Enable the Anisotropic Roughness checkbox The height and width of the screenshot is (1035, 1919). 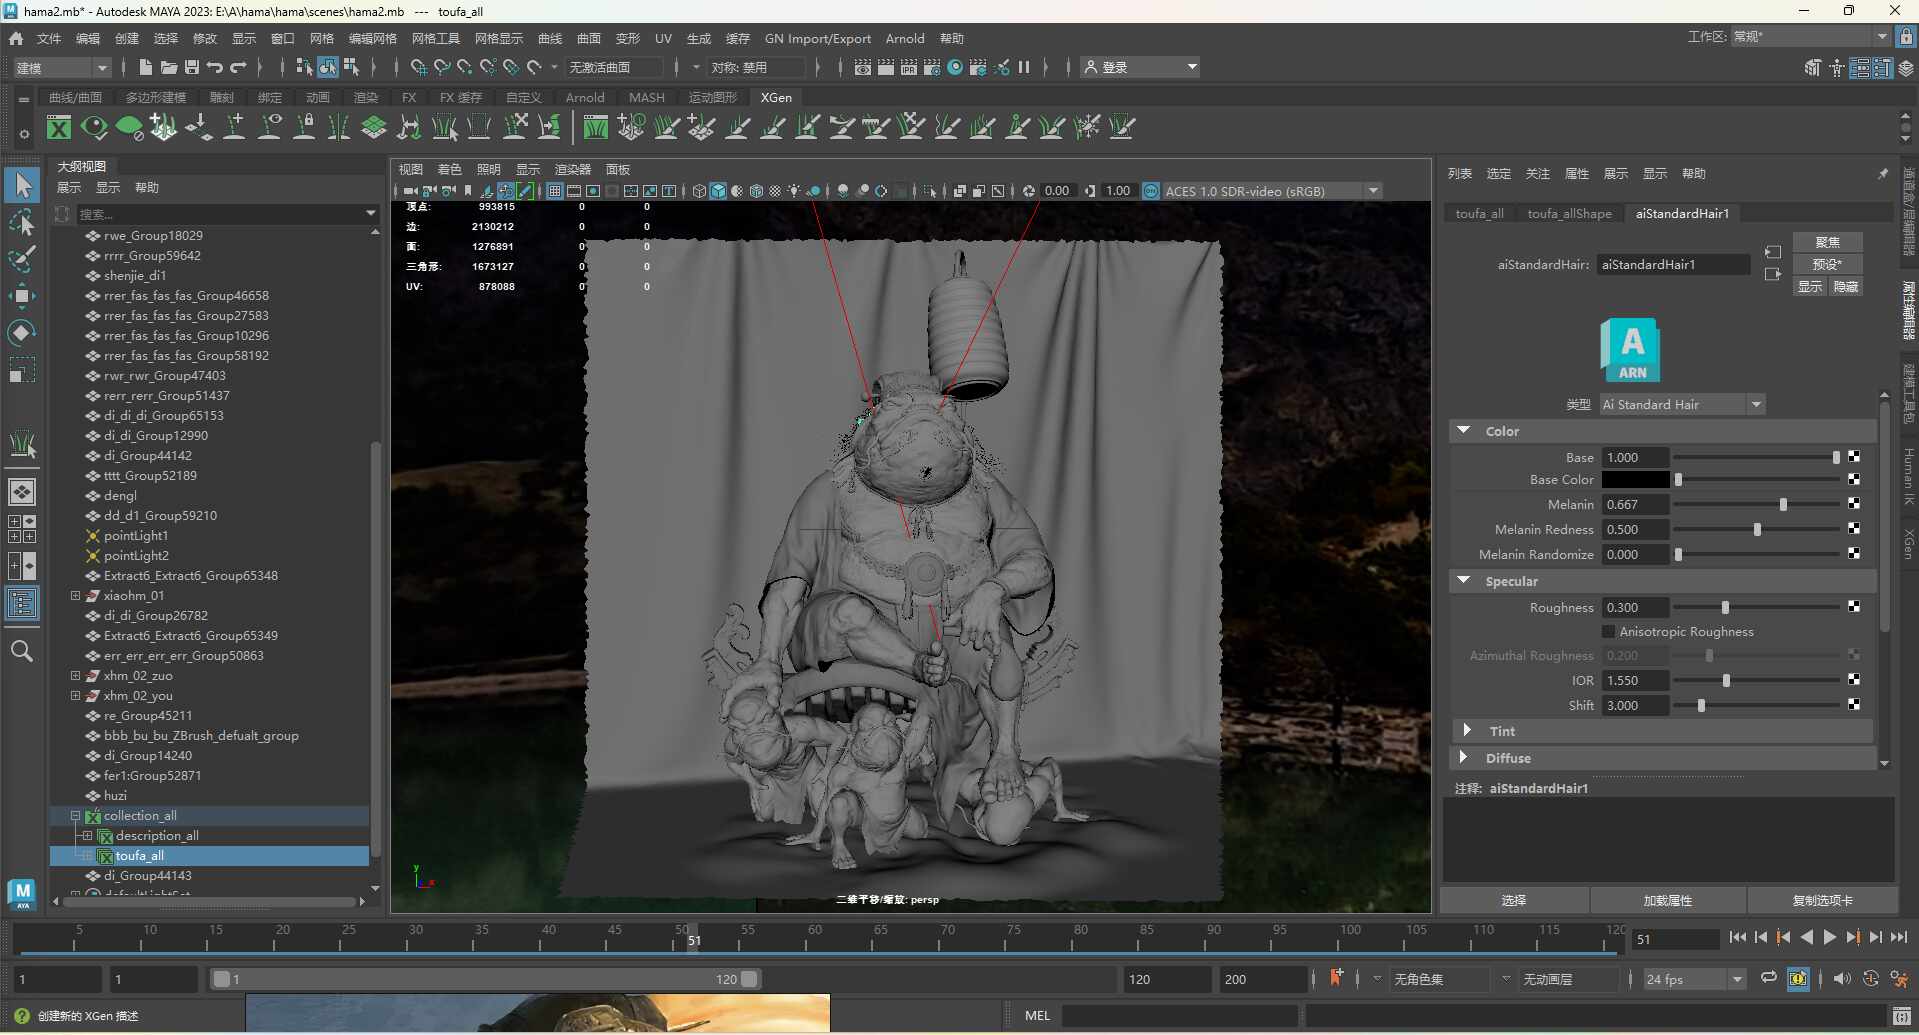click(1608, 632)
